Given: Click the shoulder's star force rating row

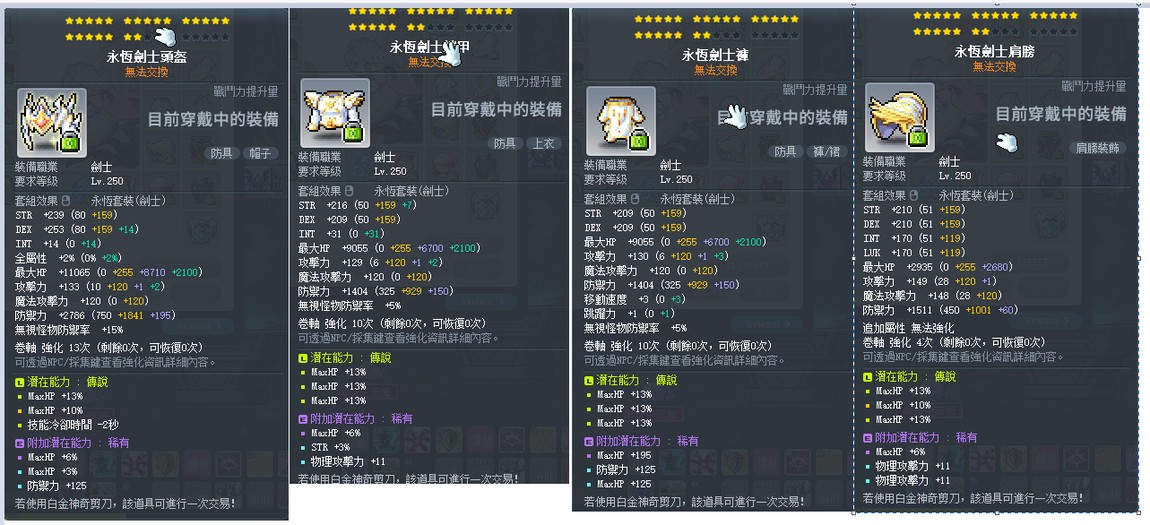Looking at the screenshot, I should [995, 23].
